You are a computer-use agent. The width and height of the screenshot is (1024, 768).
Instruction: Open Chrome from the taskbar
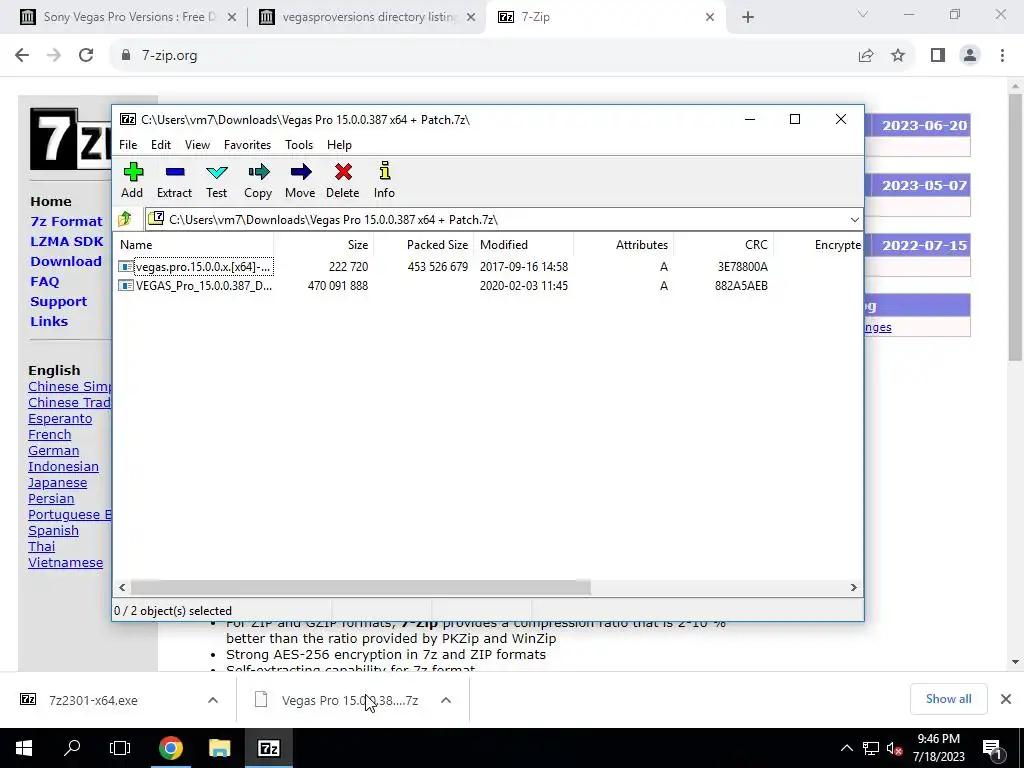tap(170, 748)
